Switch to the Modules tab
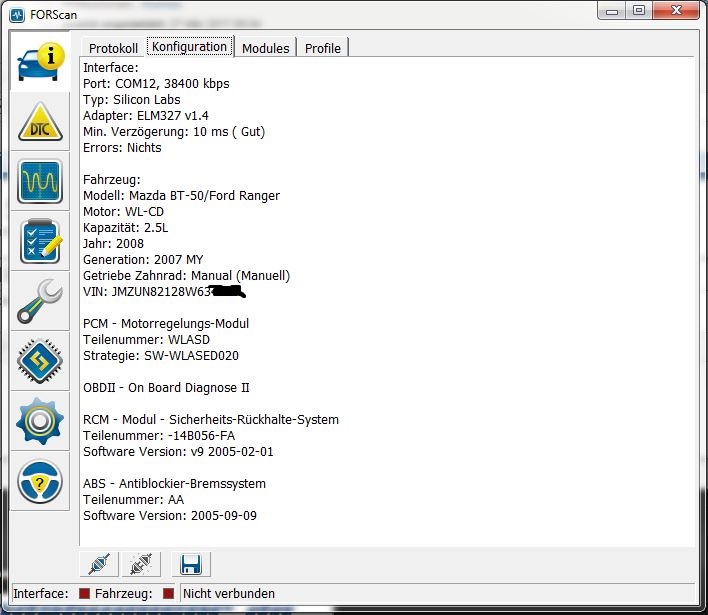 coord(266,48)
